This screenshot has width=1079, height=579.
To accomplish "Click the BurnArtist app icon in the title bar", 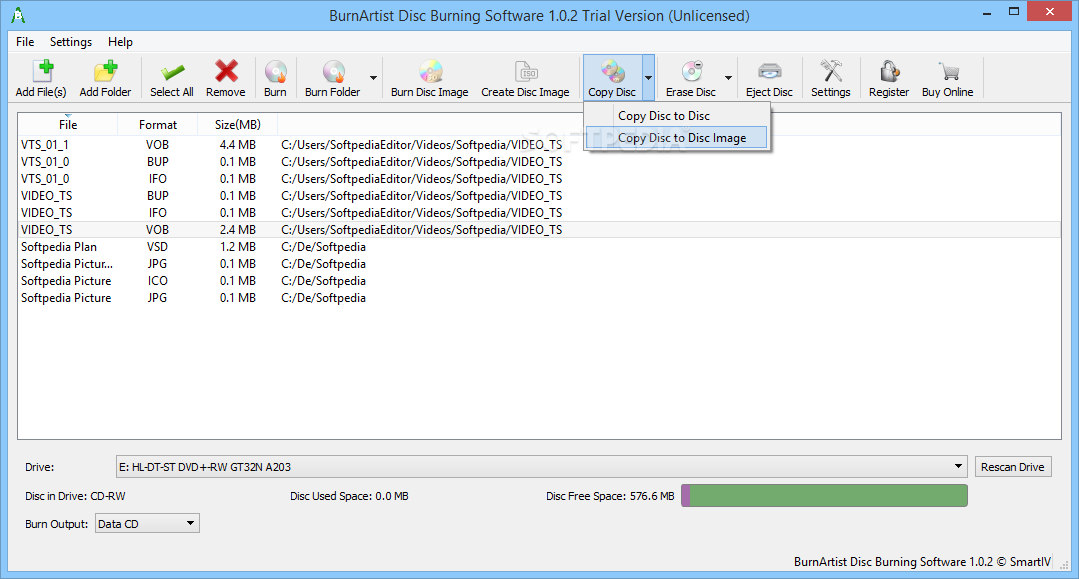I will [19, 15].
